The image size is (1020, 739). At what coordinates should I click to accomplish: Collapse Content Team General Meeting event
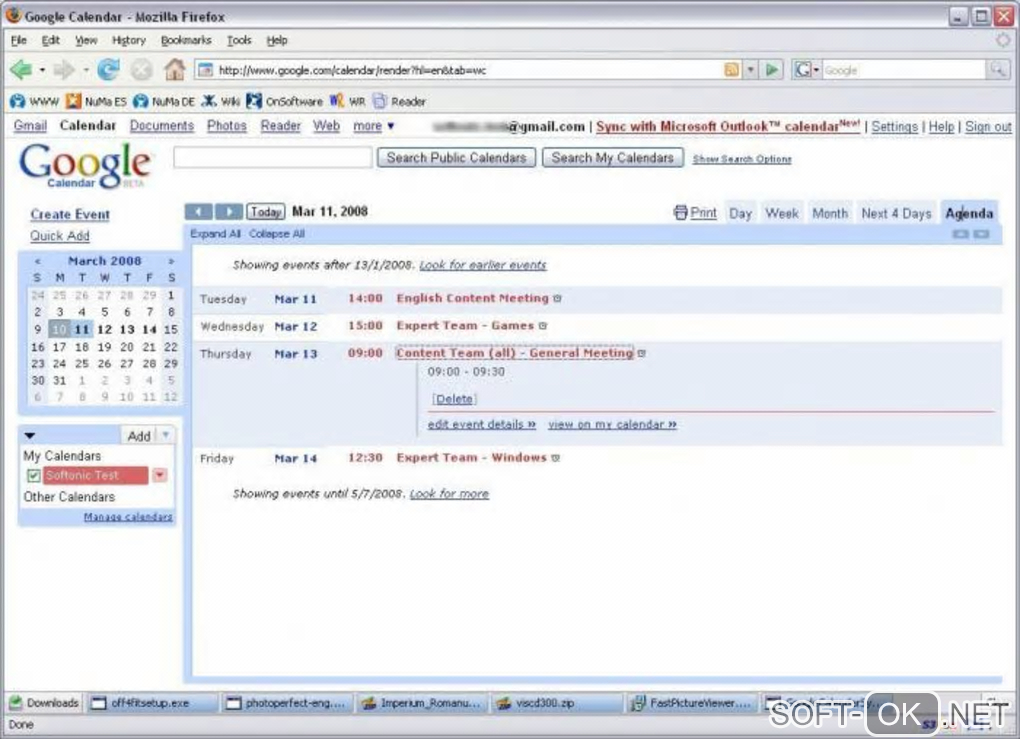click(514, 353)
